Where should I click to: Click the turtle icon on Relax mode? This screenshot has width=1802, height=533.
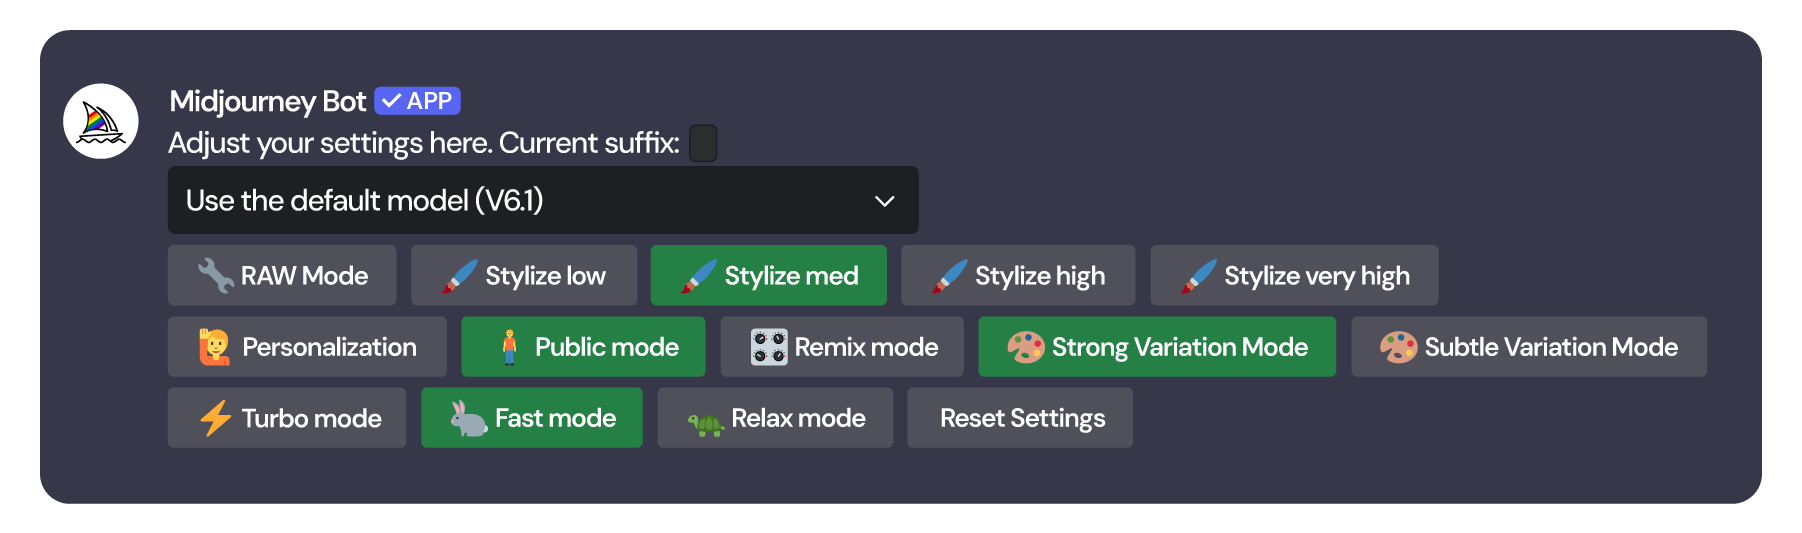706,423
